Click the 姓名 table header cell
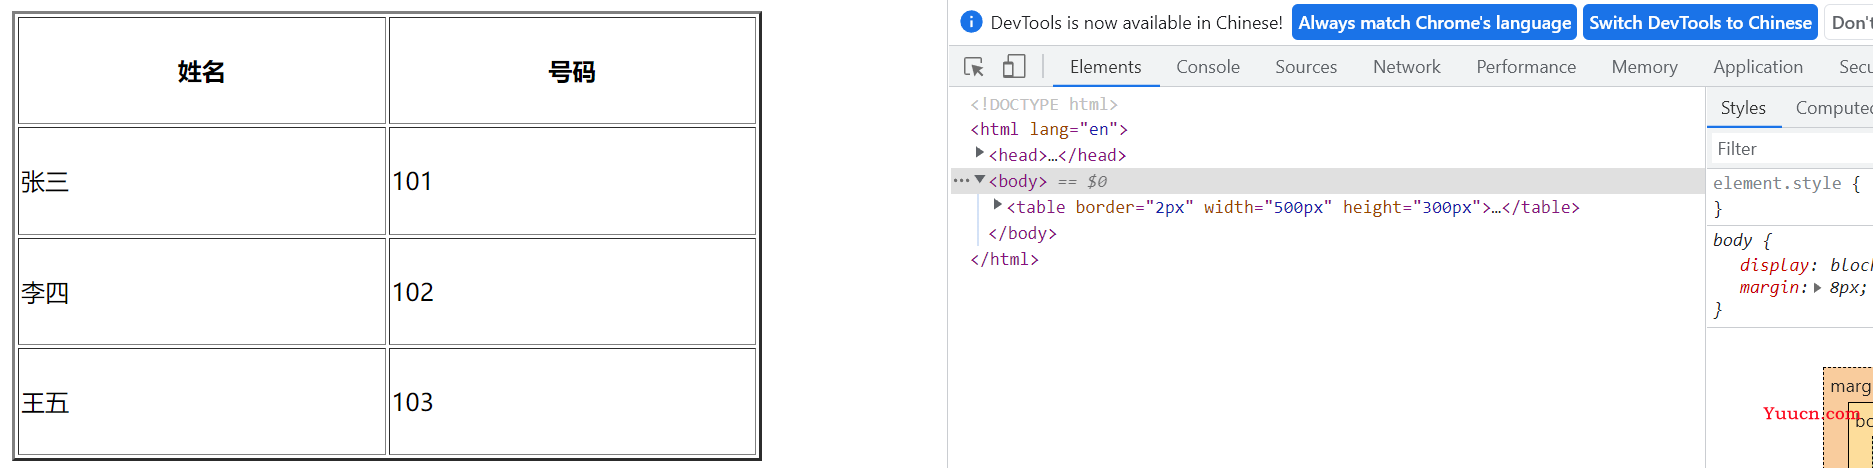Image resolution: width=1873 pixels, height=468 pixels. pos(202,71)
